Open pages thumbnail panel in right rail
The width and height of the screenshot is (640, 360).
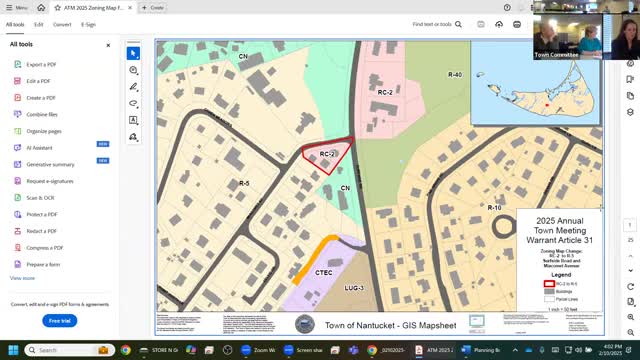pos(630,96)
